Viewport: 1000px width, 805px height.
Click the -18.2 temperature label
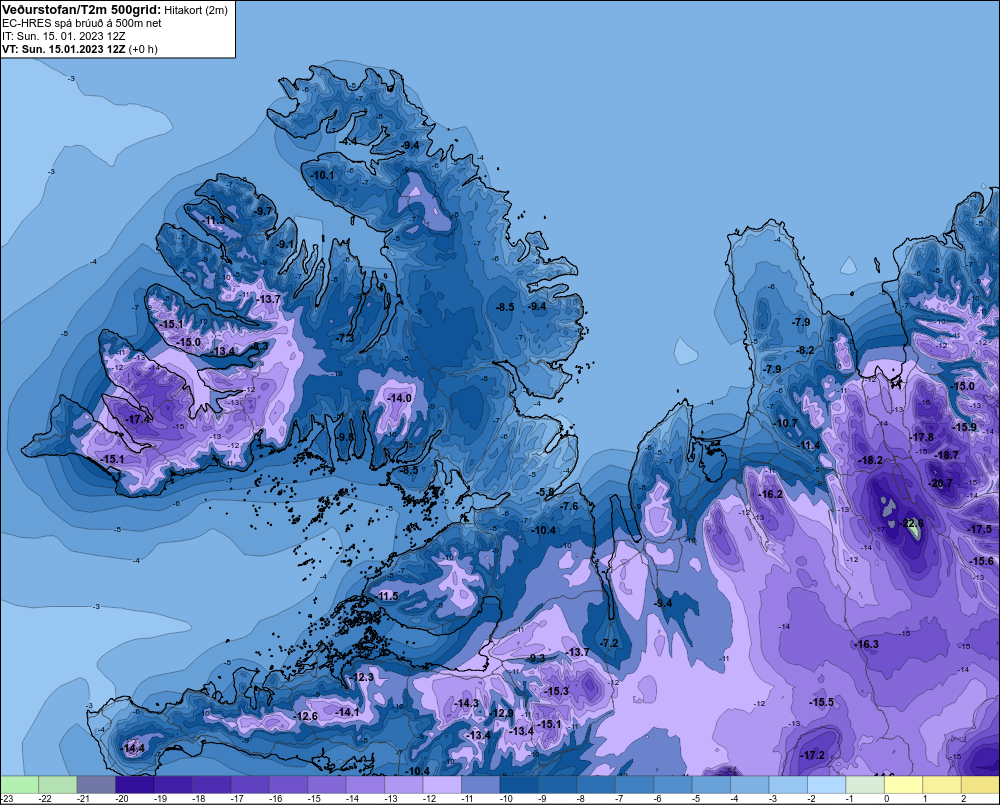[871, 460]
